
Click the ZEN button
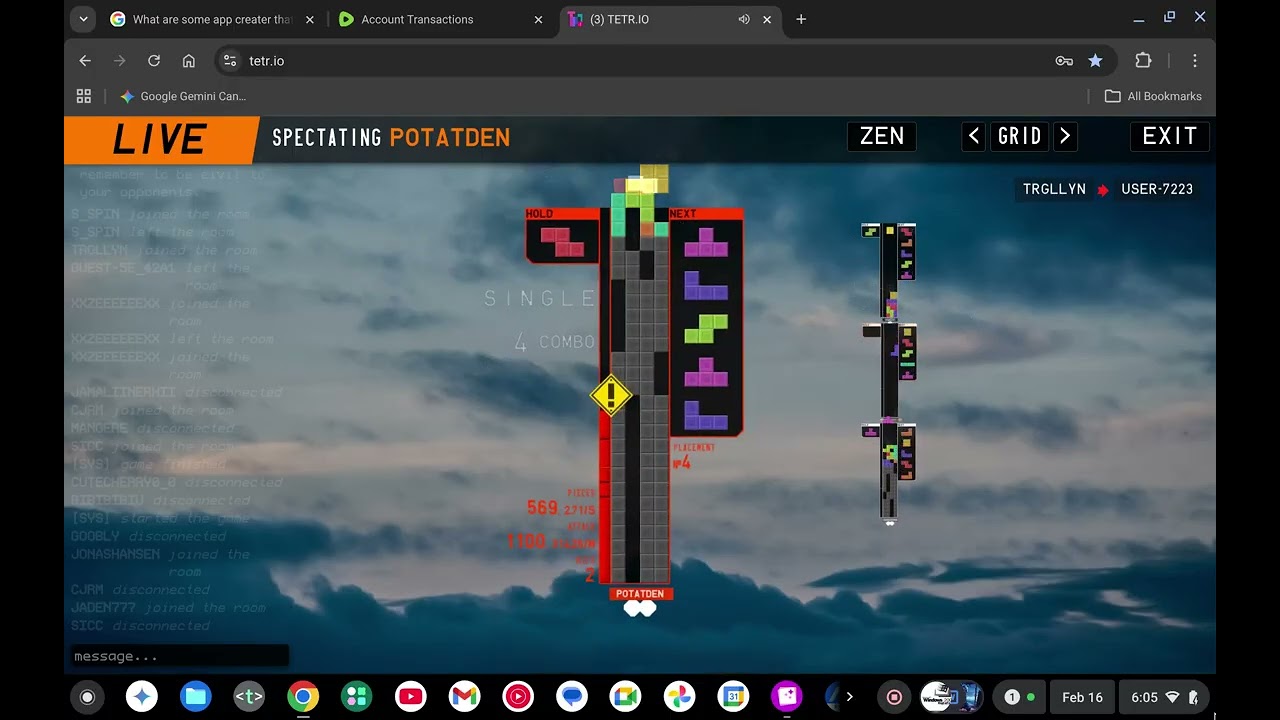point(882,136)
